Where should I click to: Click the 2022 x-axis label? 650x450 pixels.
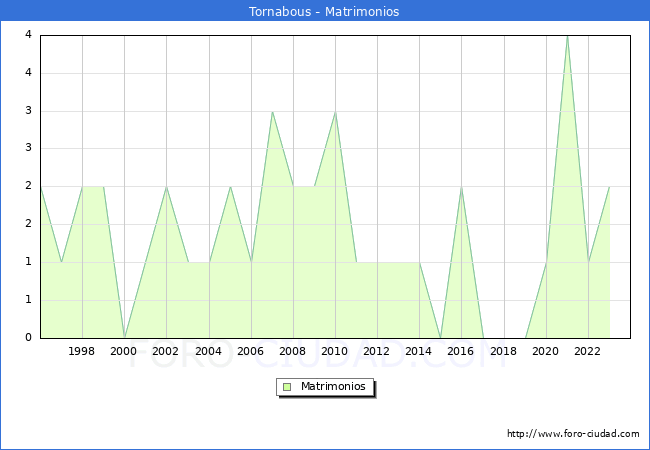(587, 351)
